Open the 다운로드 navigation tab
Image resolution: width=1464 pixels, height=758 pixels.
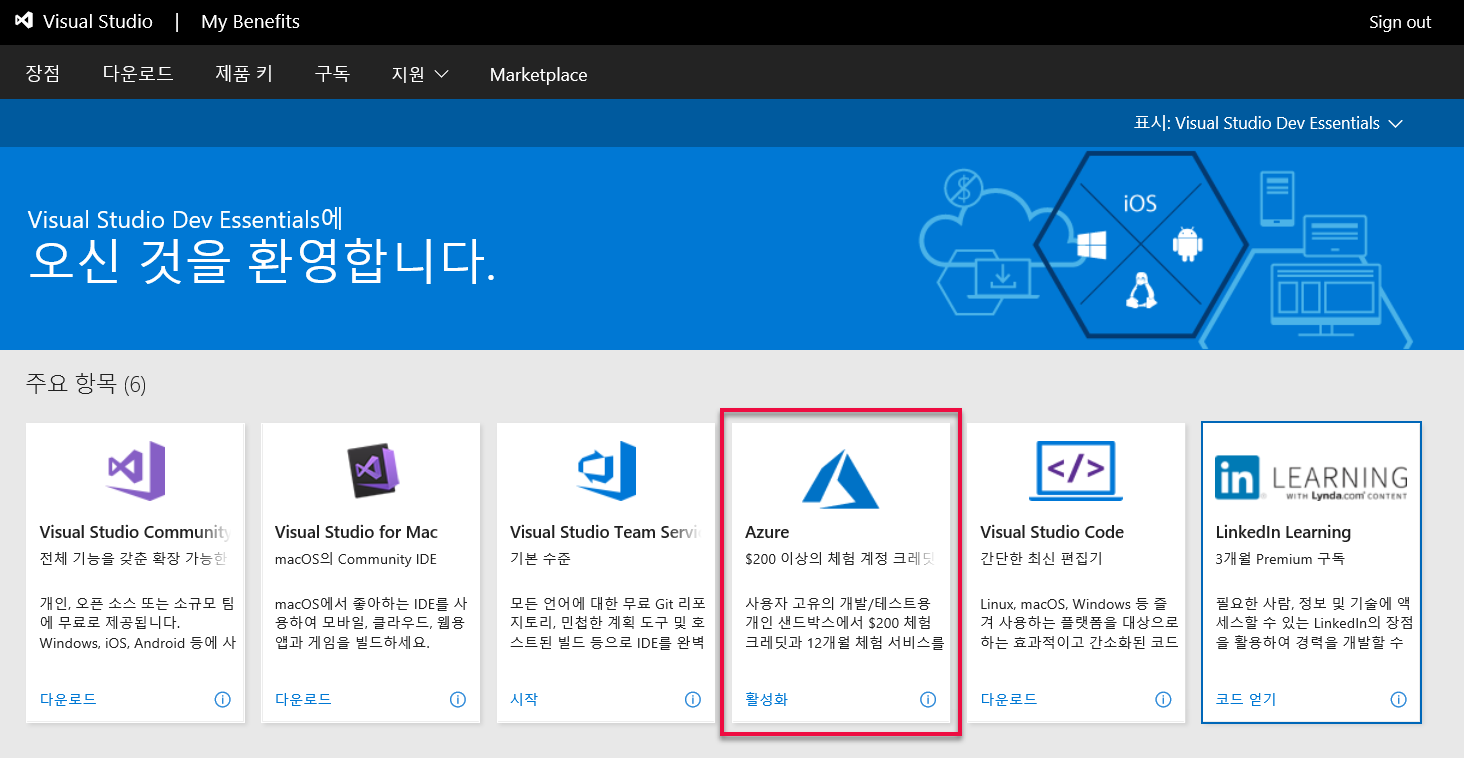point(138,75)
